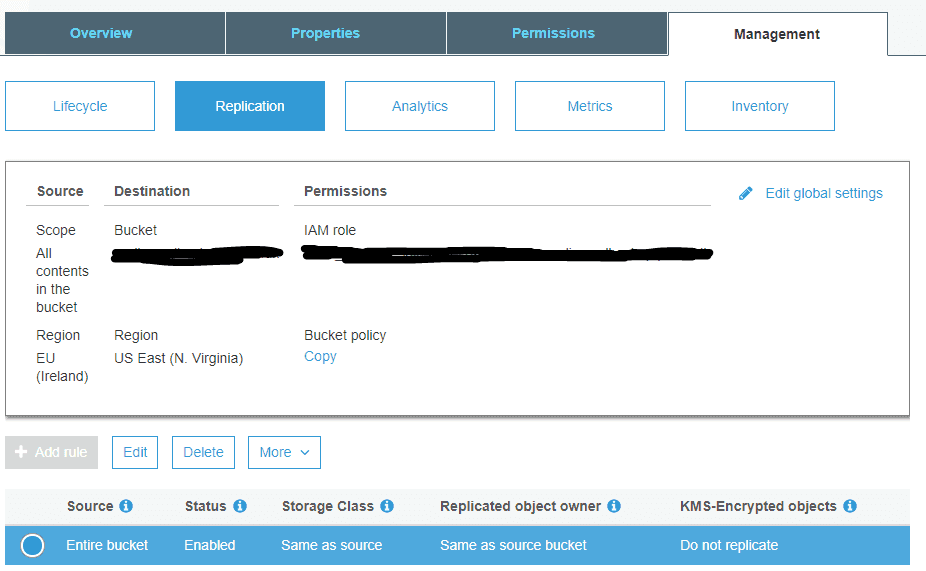Image resolution: width=926 pixels, height=571 pixels.
Task: Click the Edit rule button
Action: (135, 452)
